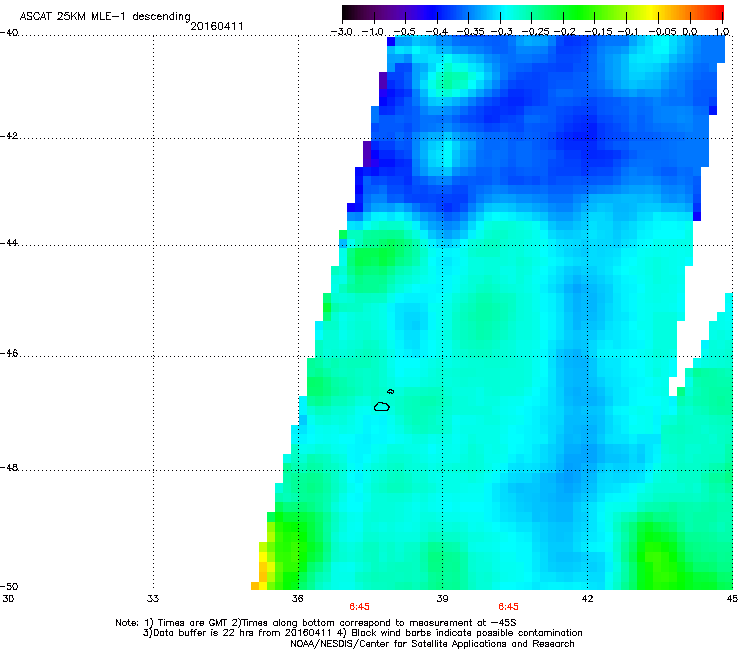Click the red 8:45 time between longitudes 39 and 42

(x=508, y=607)
